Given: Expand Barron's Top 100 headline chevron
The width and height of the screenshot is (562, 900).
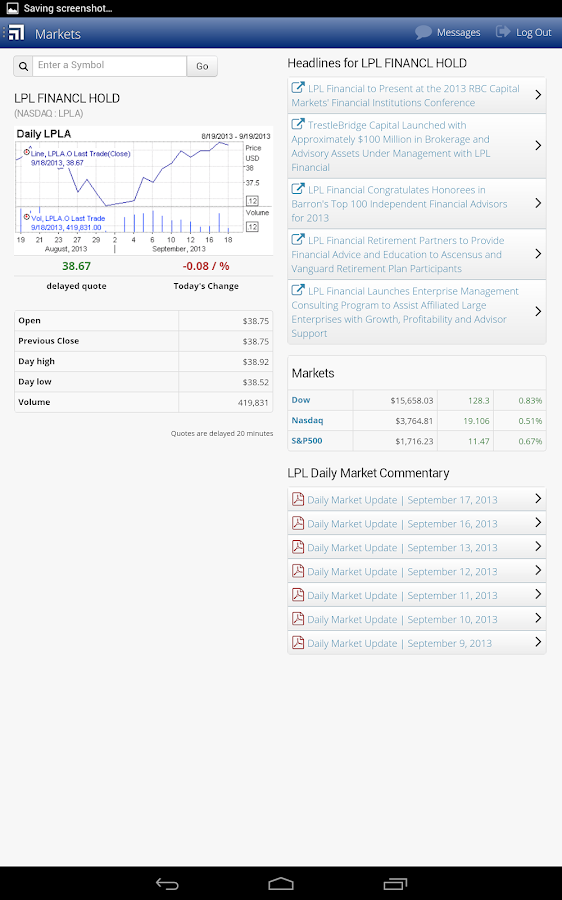Looking at the screenshot, I should pyautogui.click(x=538, y=203).
